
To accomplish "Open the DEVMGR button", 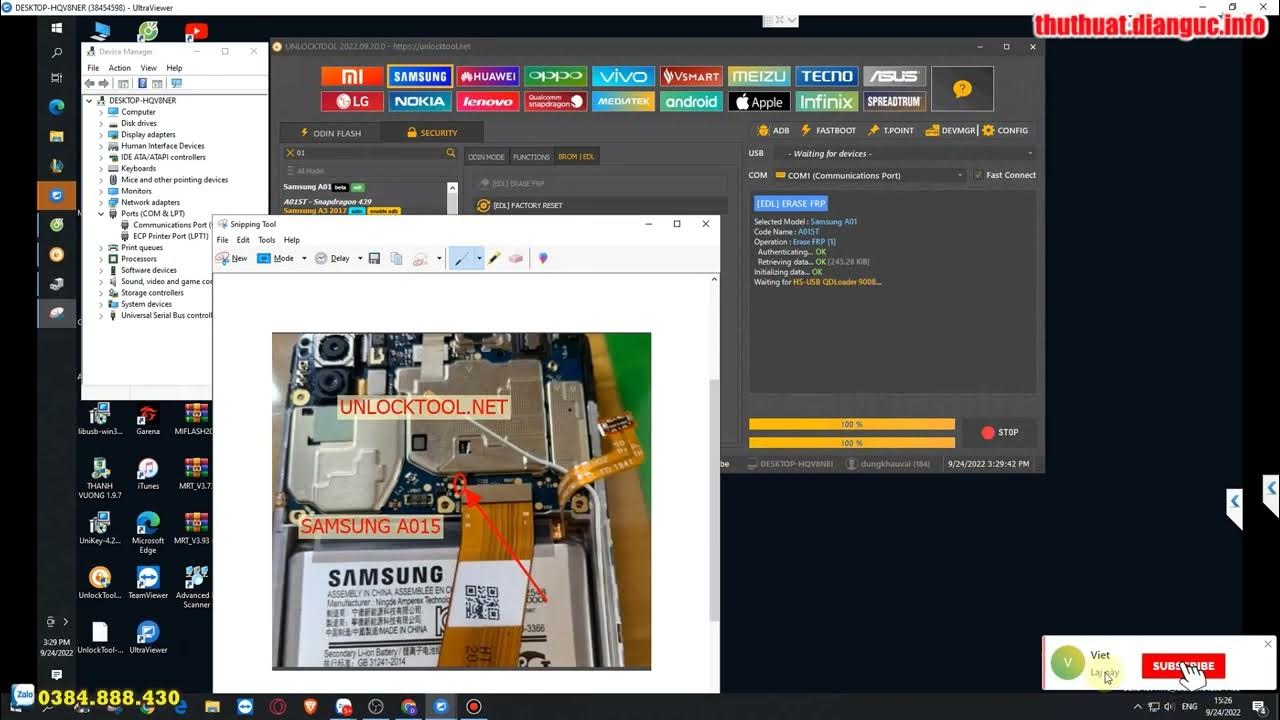I will click(x=950, y=130).
